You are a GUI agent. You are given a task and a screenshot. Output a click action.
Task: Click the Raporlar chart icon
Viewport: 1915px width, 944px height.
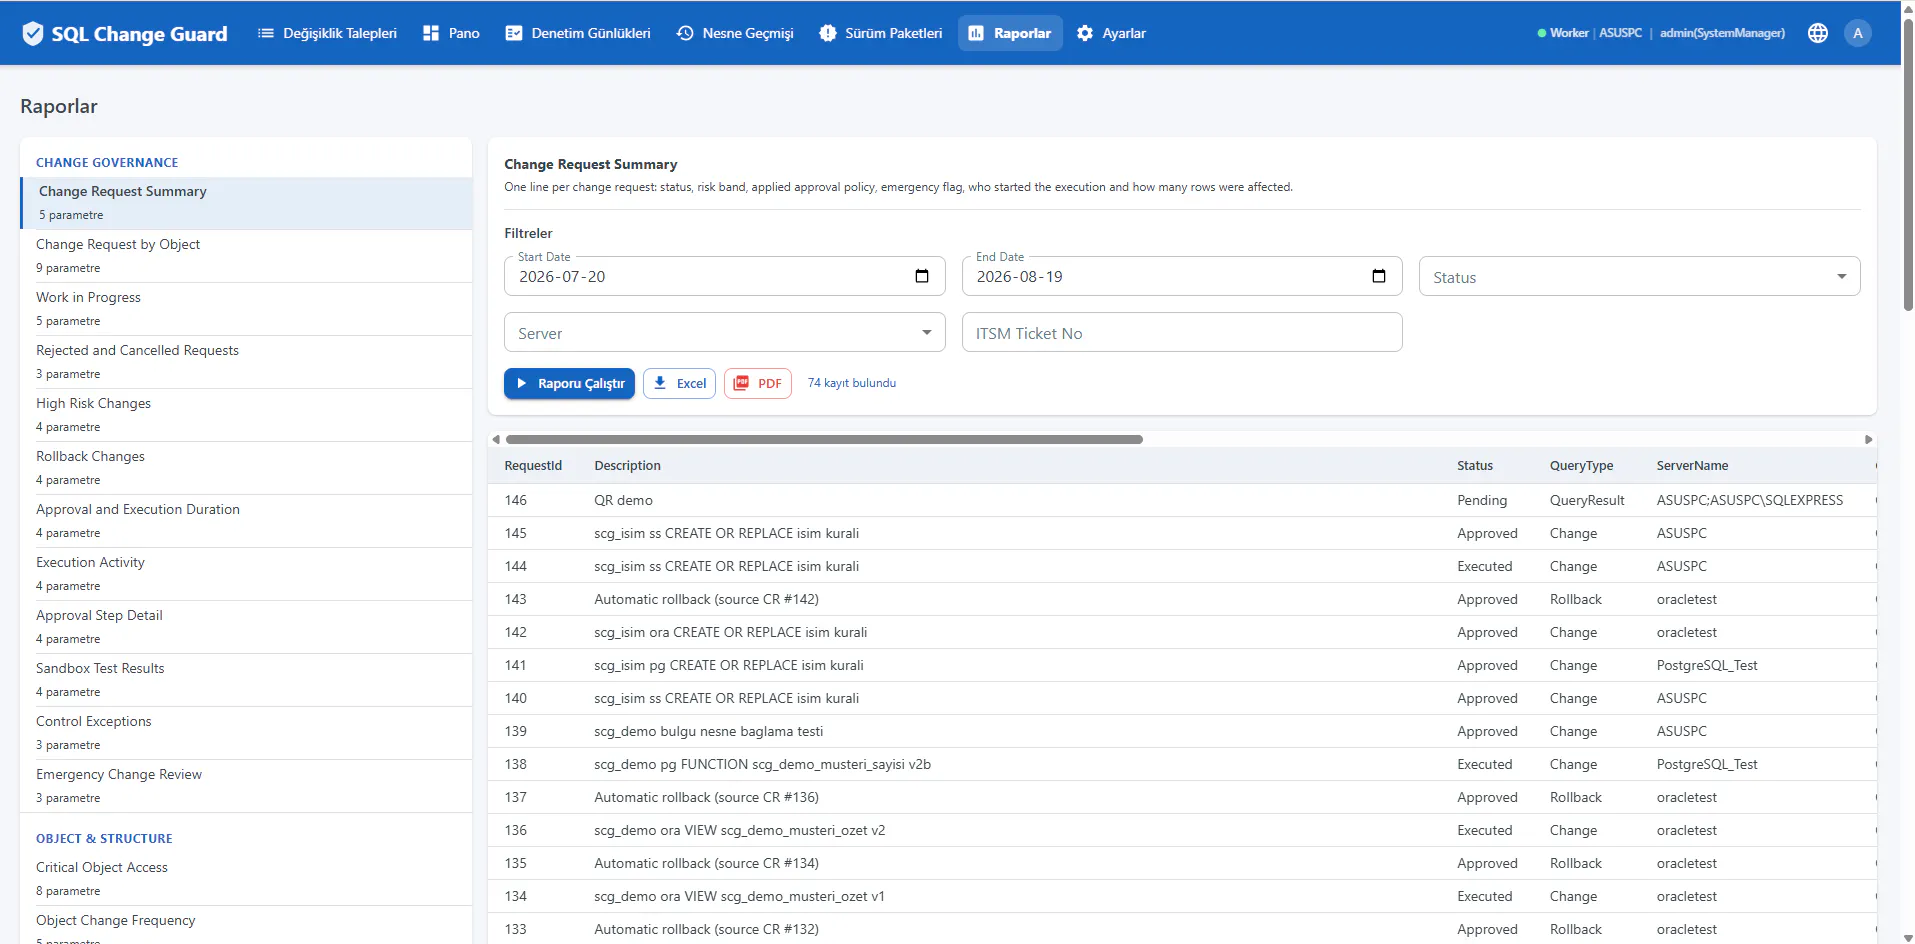(x=976, y=33)
